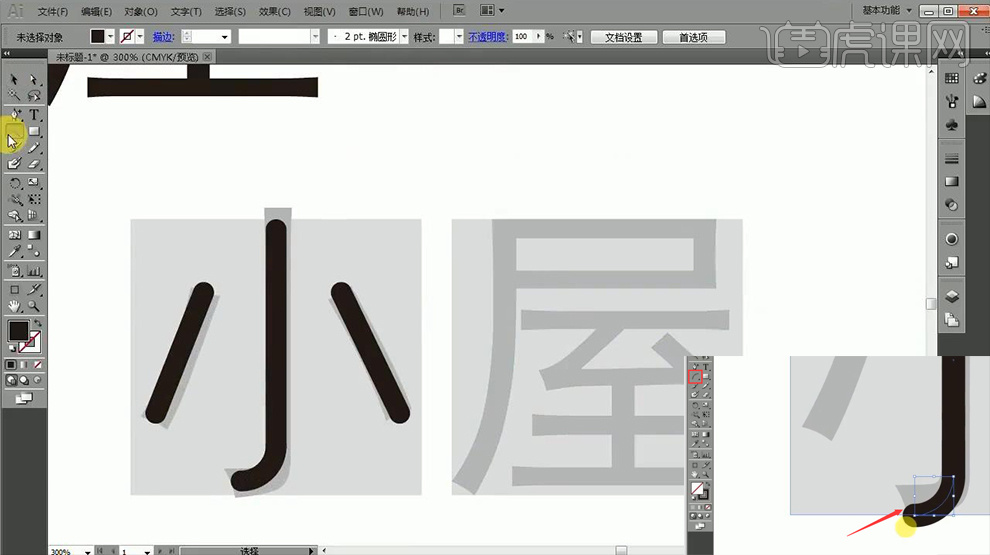This screenshot has width=990, height=555.
Task: Open the Swatches panel icon
Action: click(x=952, y=78)
